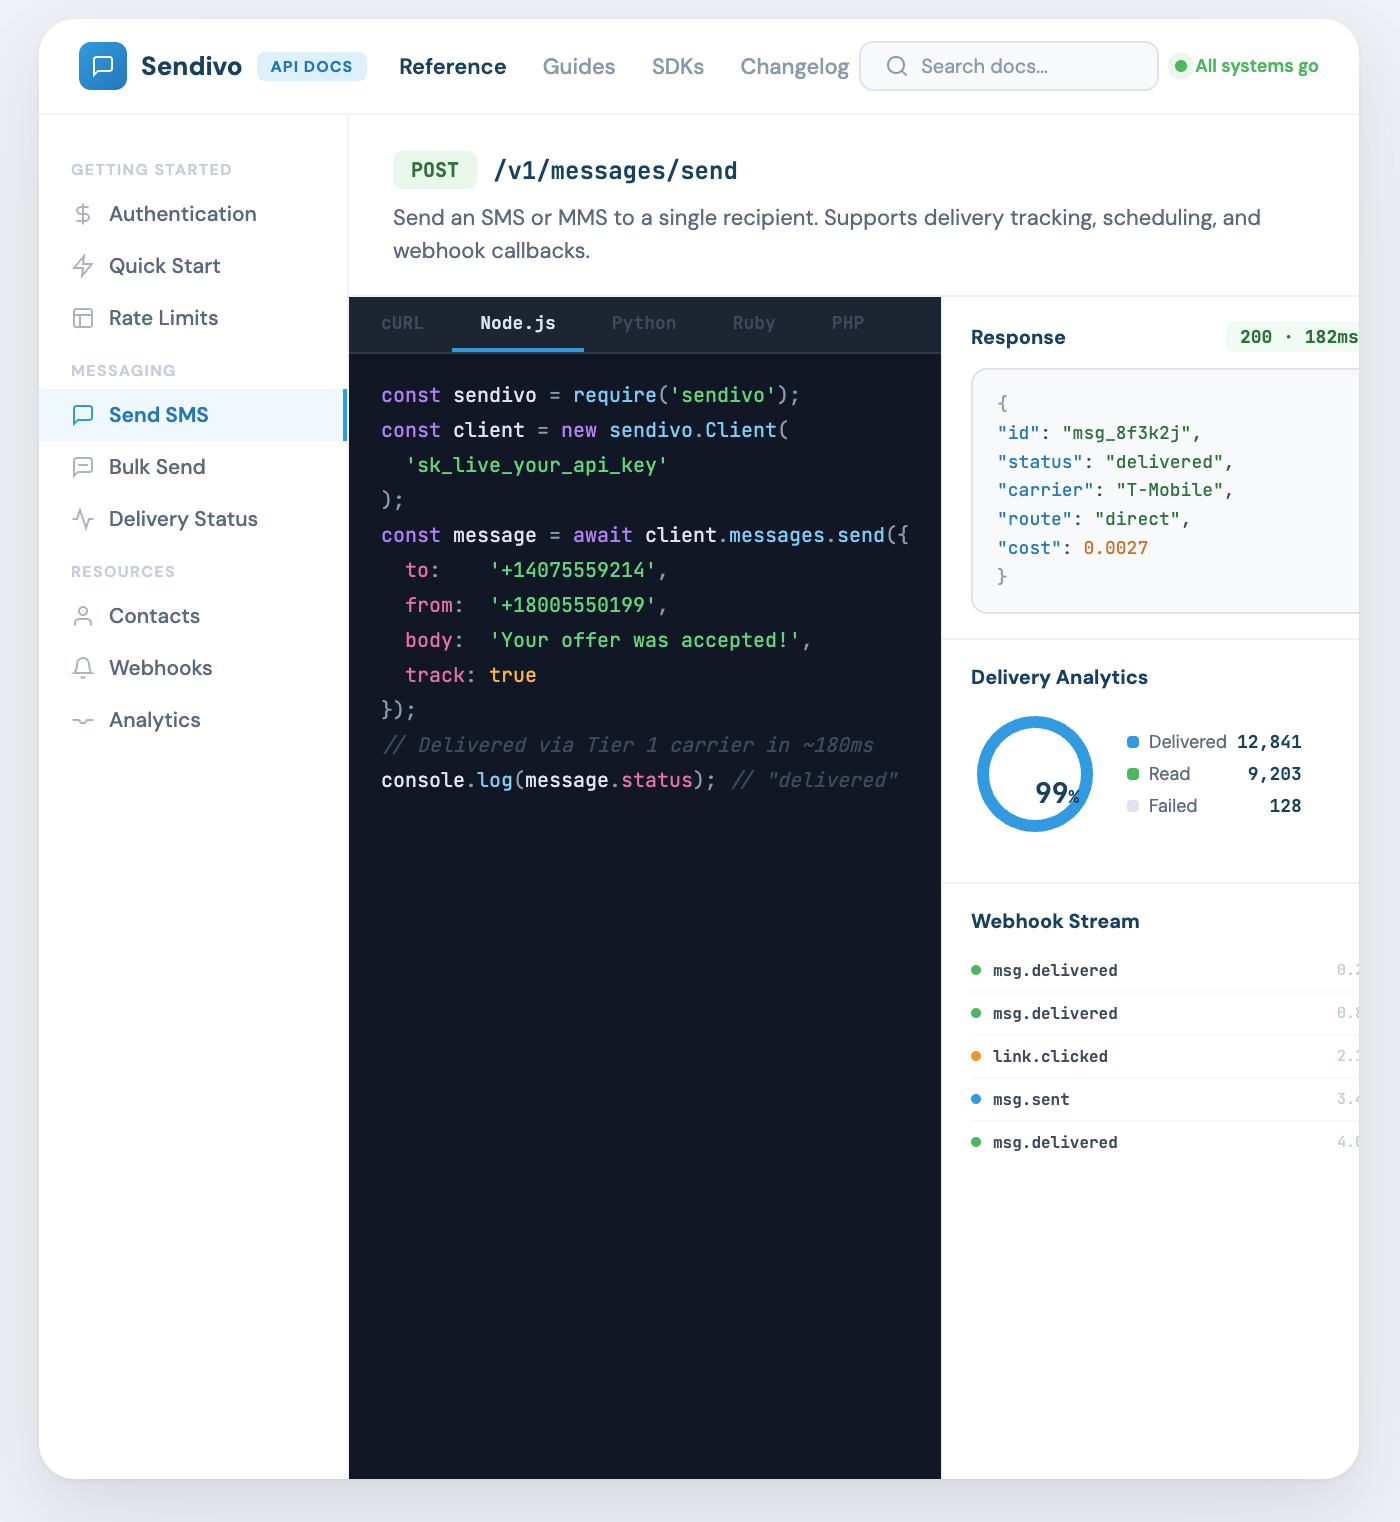1400x1522 pixels.
Task: Click the Delivery Status waveform icon
Action: click(84, 518)
